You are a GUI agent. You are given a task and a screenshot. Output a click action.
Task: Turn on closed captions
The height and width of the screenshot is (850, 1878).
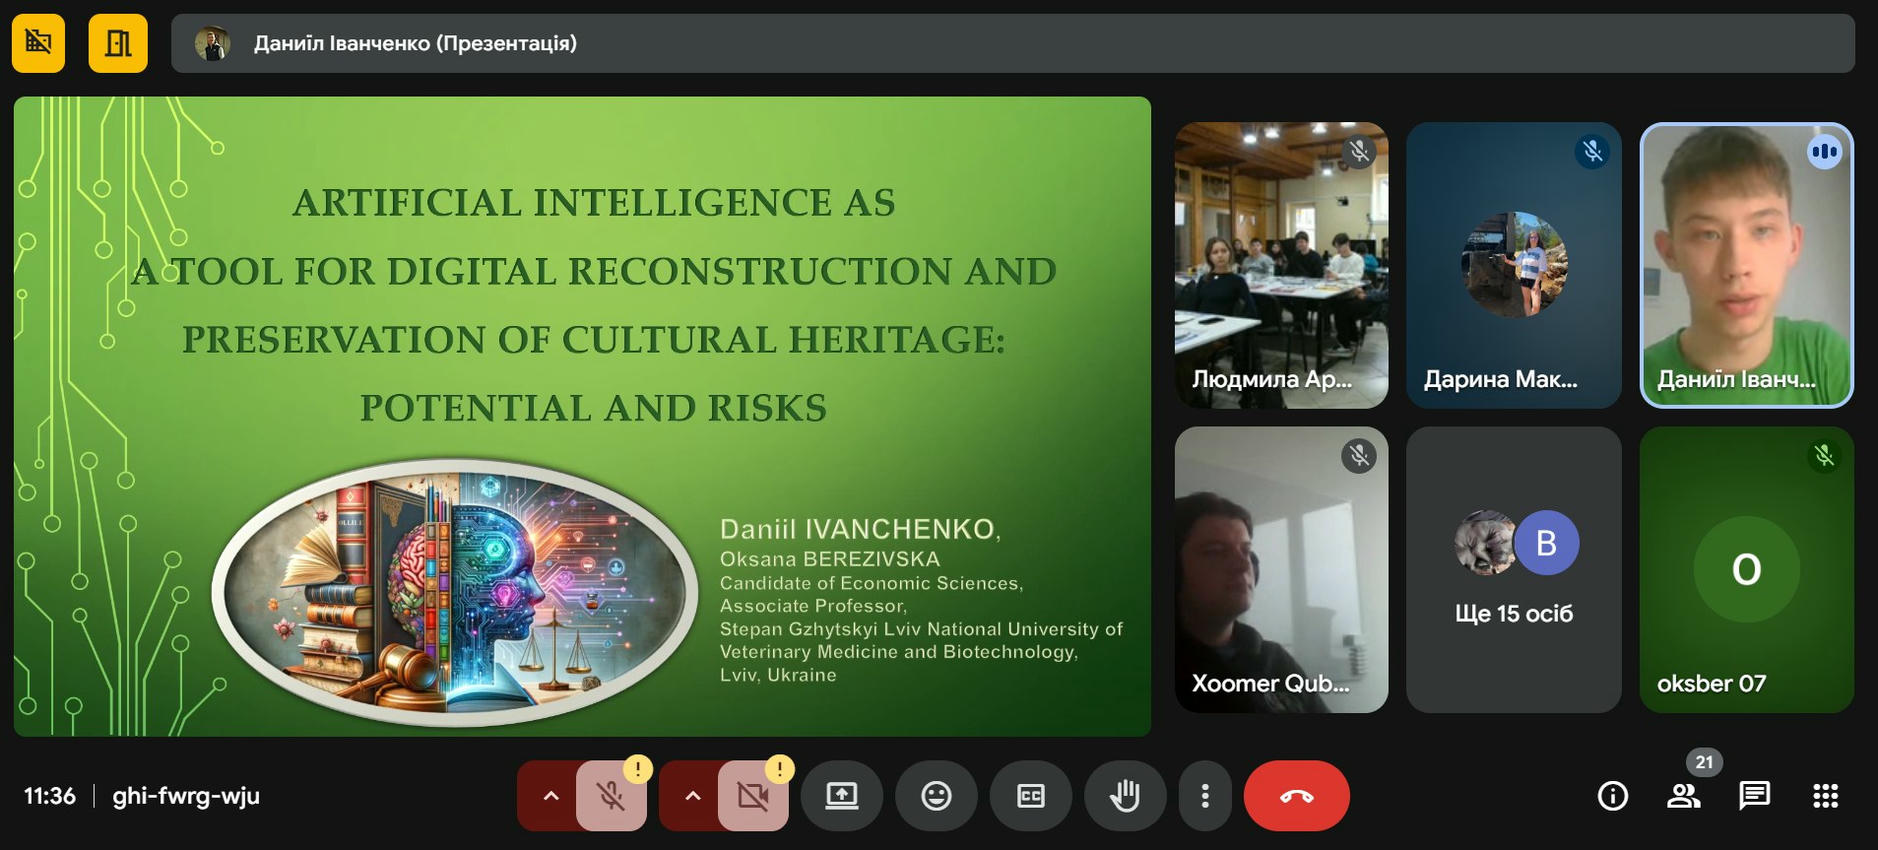[x=1031, y=796]
